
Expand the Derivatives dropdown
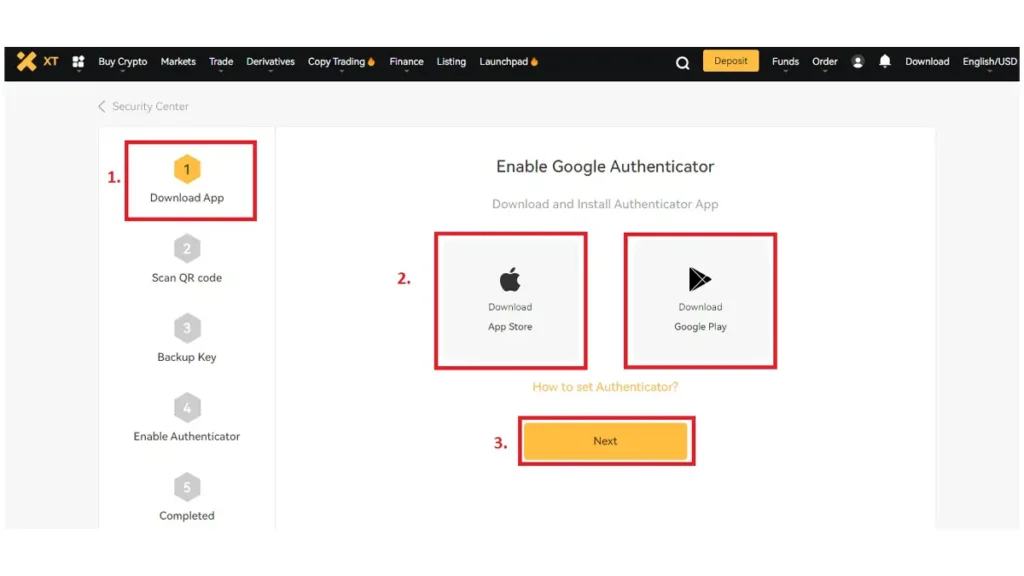pyautogui.click(x=270, y=61)
